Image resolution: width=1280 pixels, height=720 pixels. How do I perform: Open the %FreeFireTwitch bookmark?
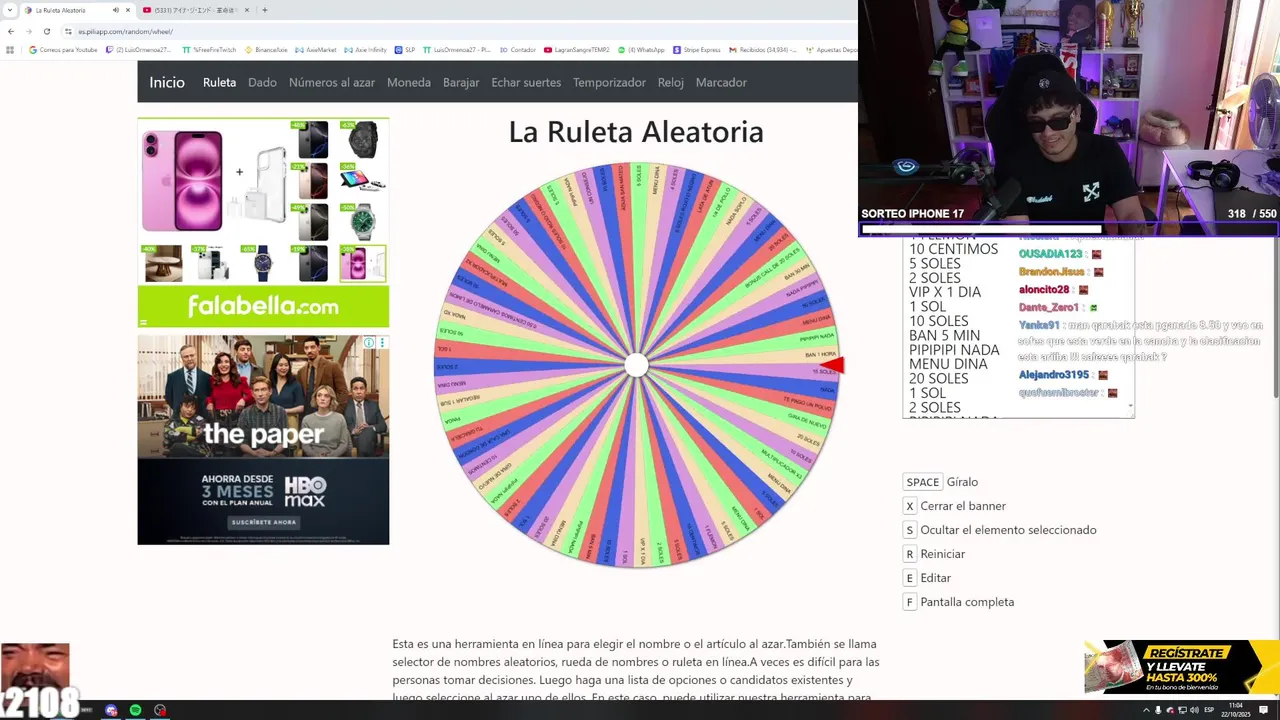(x=209, y=49)
